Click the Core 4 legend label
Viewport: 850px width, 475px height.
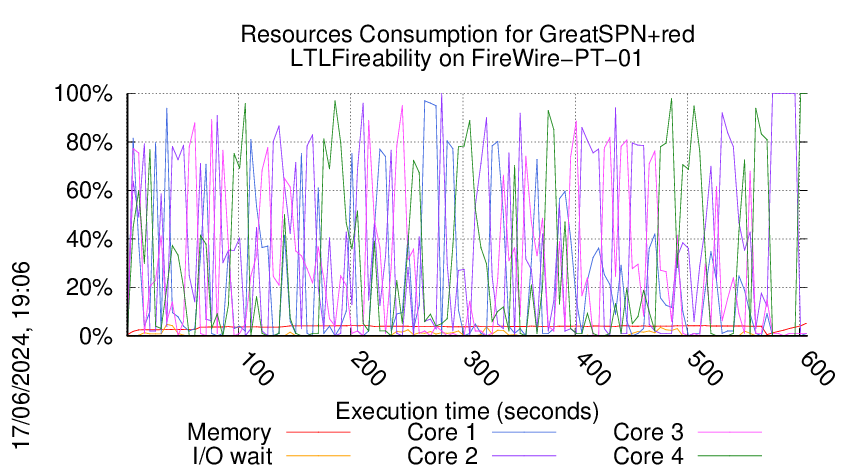coord(648,456)
